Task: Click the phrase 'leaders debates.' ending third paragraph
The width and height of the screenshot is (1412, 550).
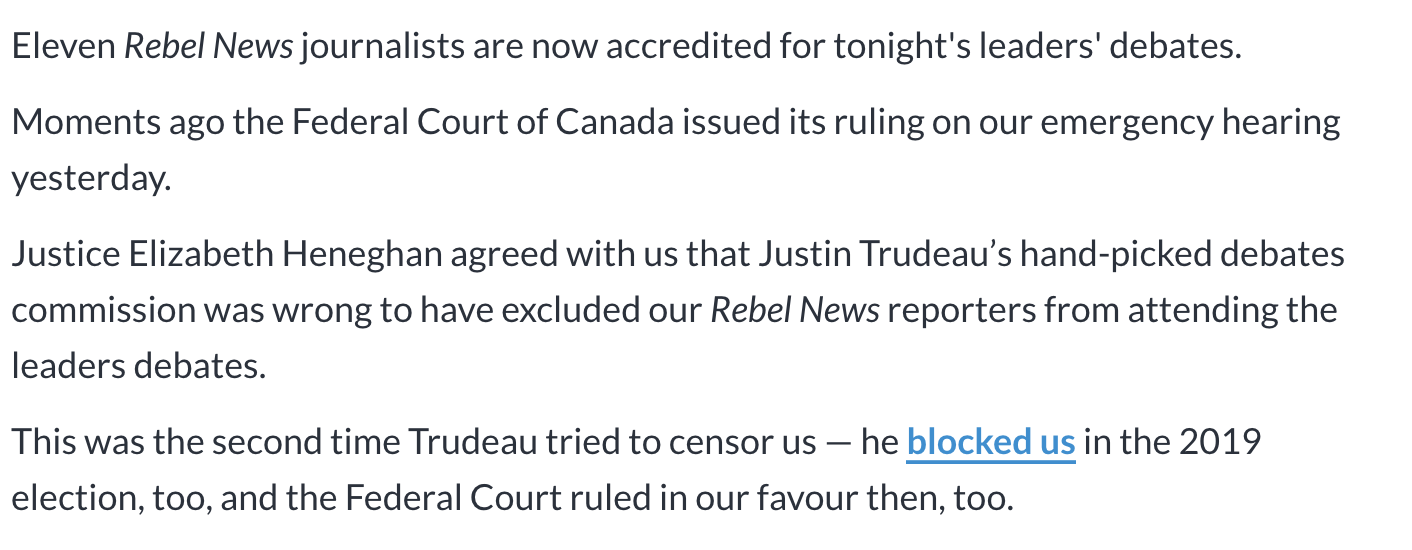Action: pos(139,366)
